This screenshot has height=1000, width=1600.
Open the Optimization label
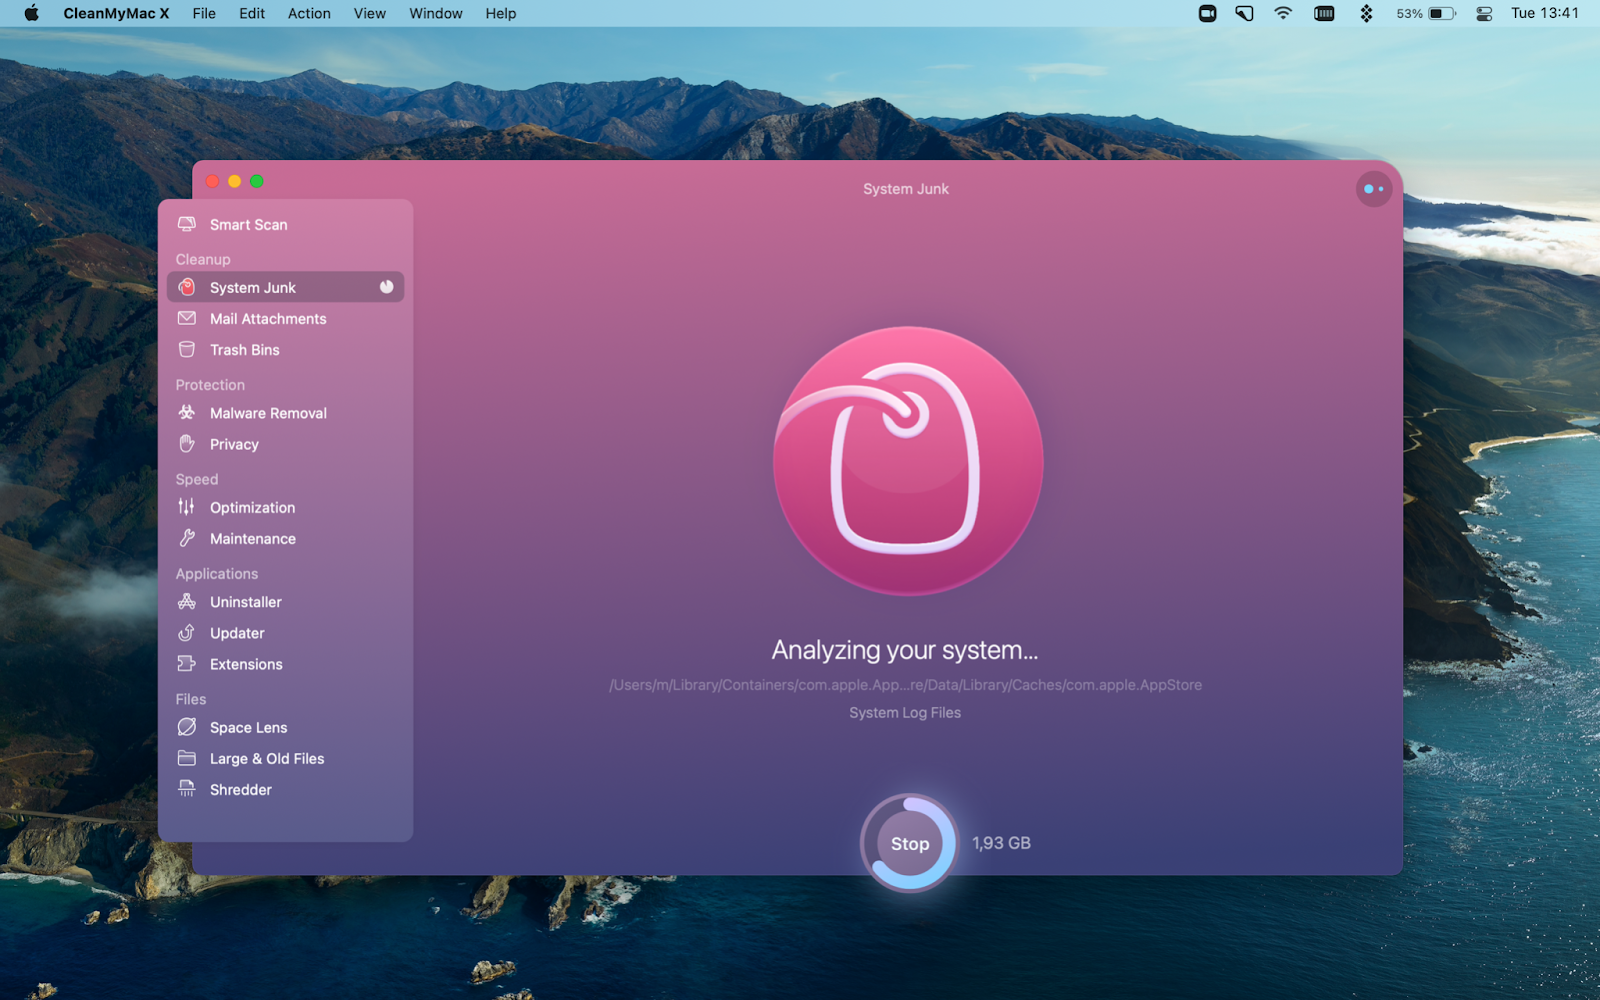[x=252, y=507]
